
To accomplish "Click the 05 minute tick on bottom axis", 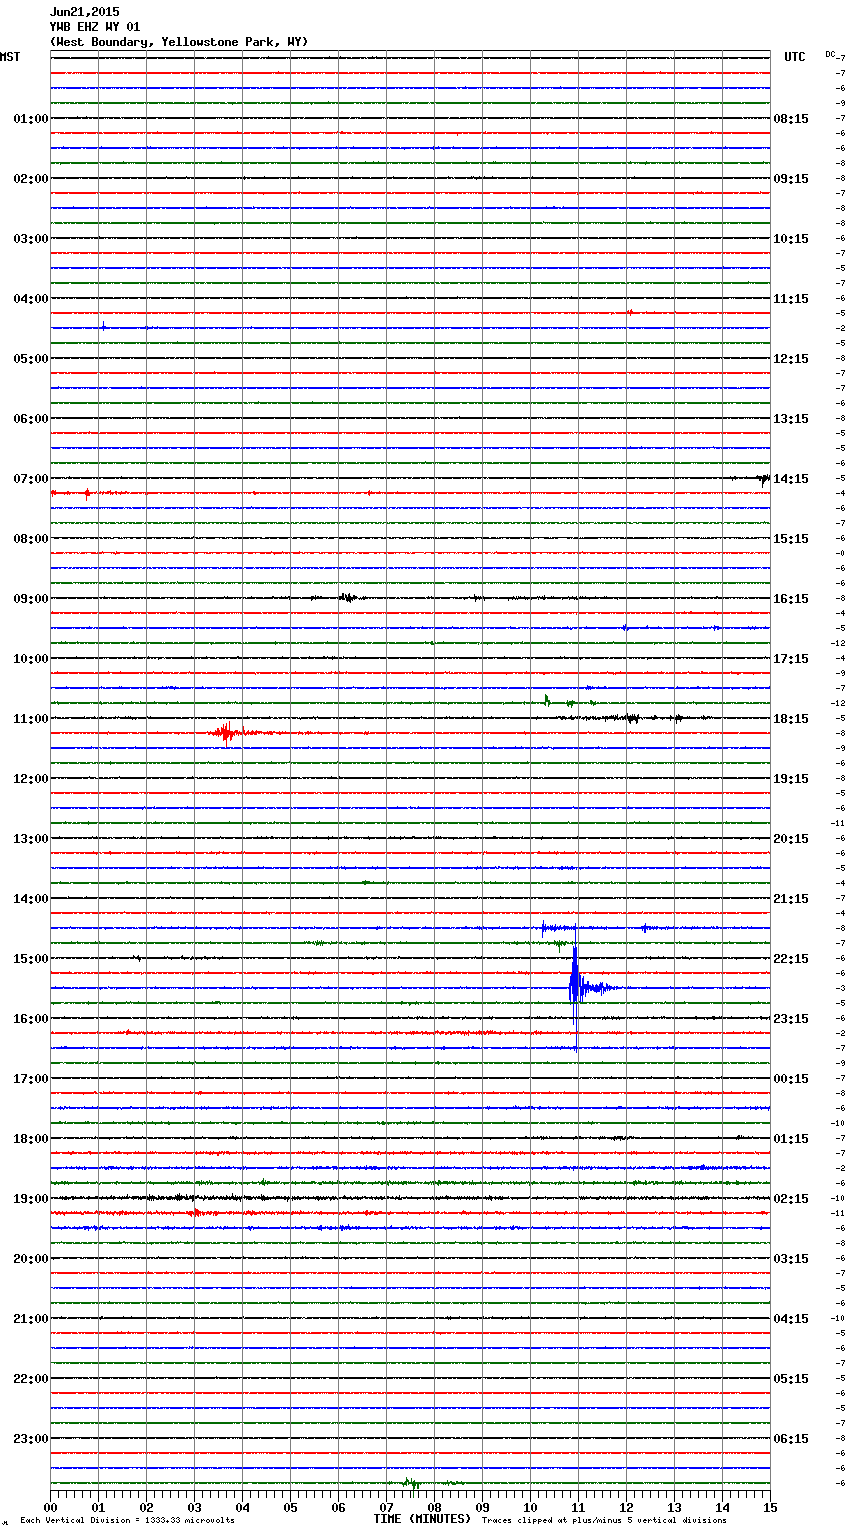I will click(x=290, y=1507).
